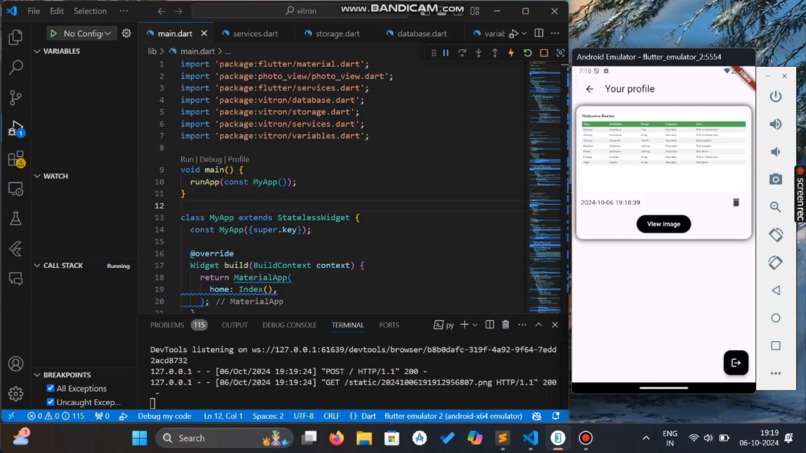Viewport: 806px width, 453px height.
Task: Split the terminal panel
Action: [x=489, y=325]
